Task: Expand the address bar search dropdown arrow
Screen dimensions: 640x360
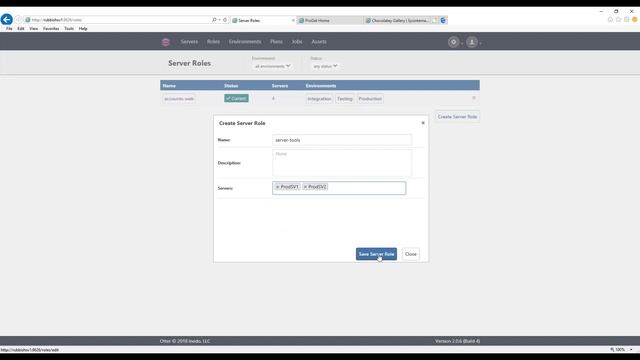Action: pos(220,20)
